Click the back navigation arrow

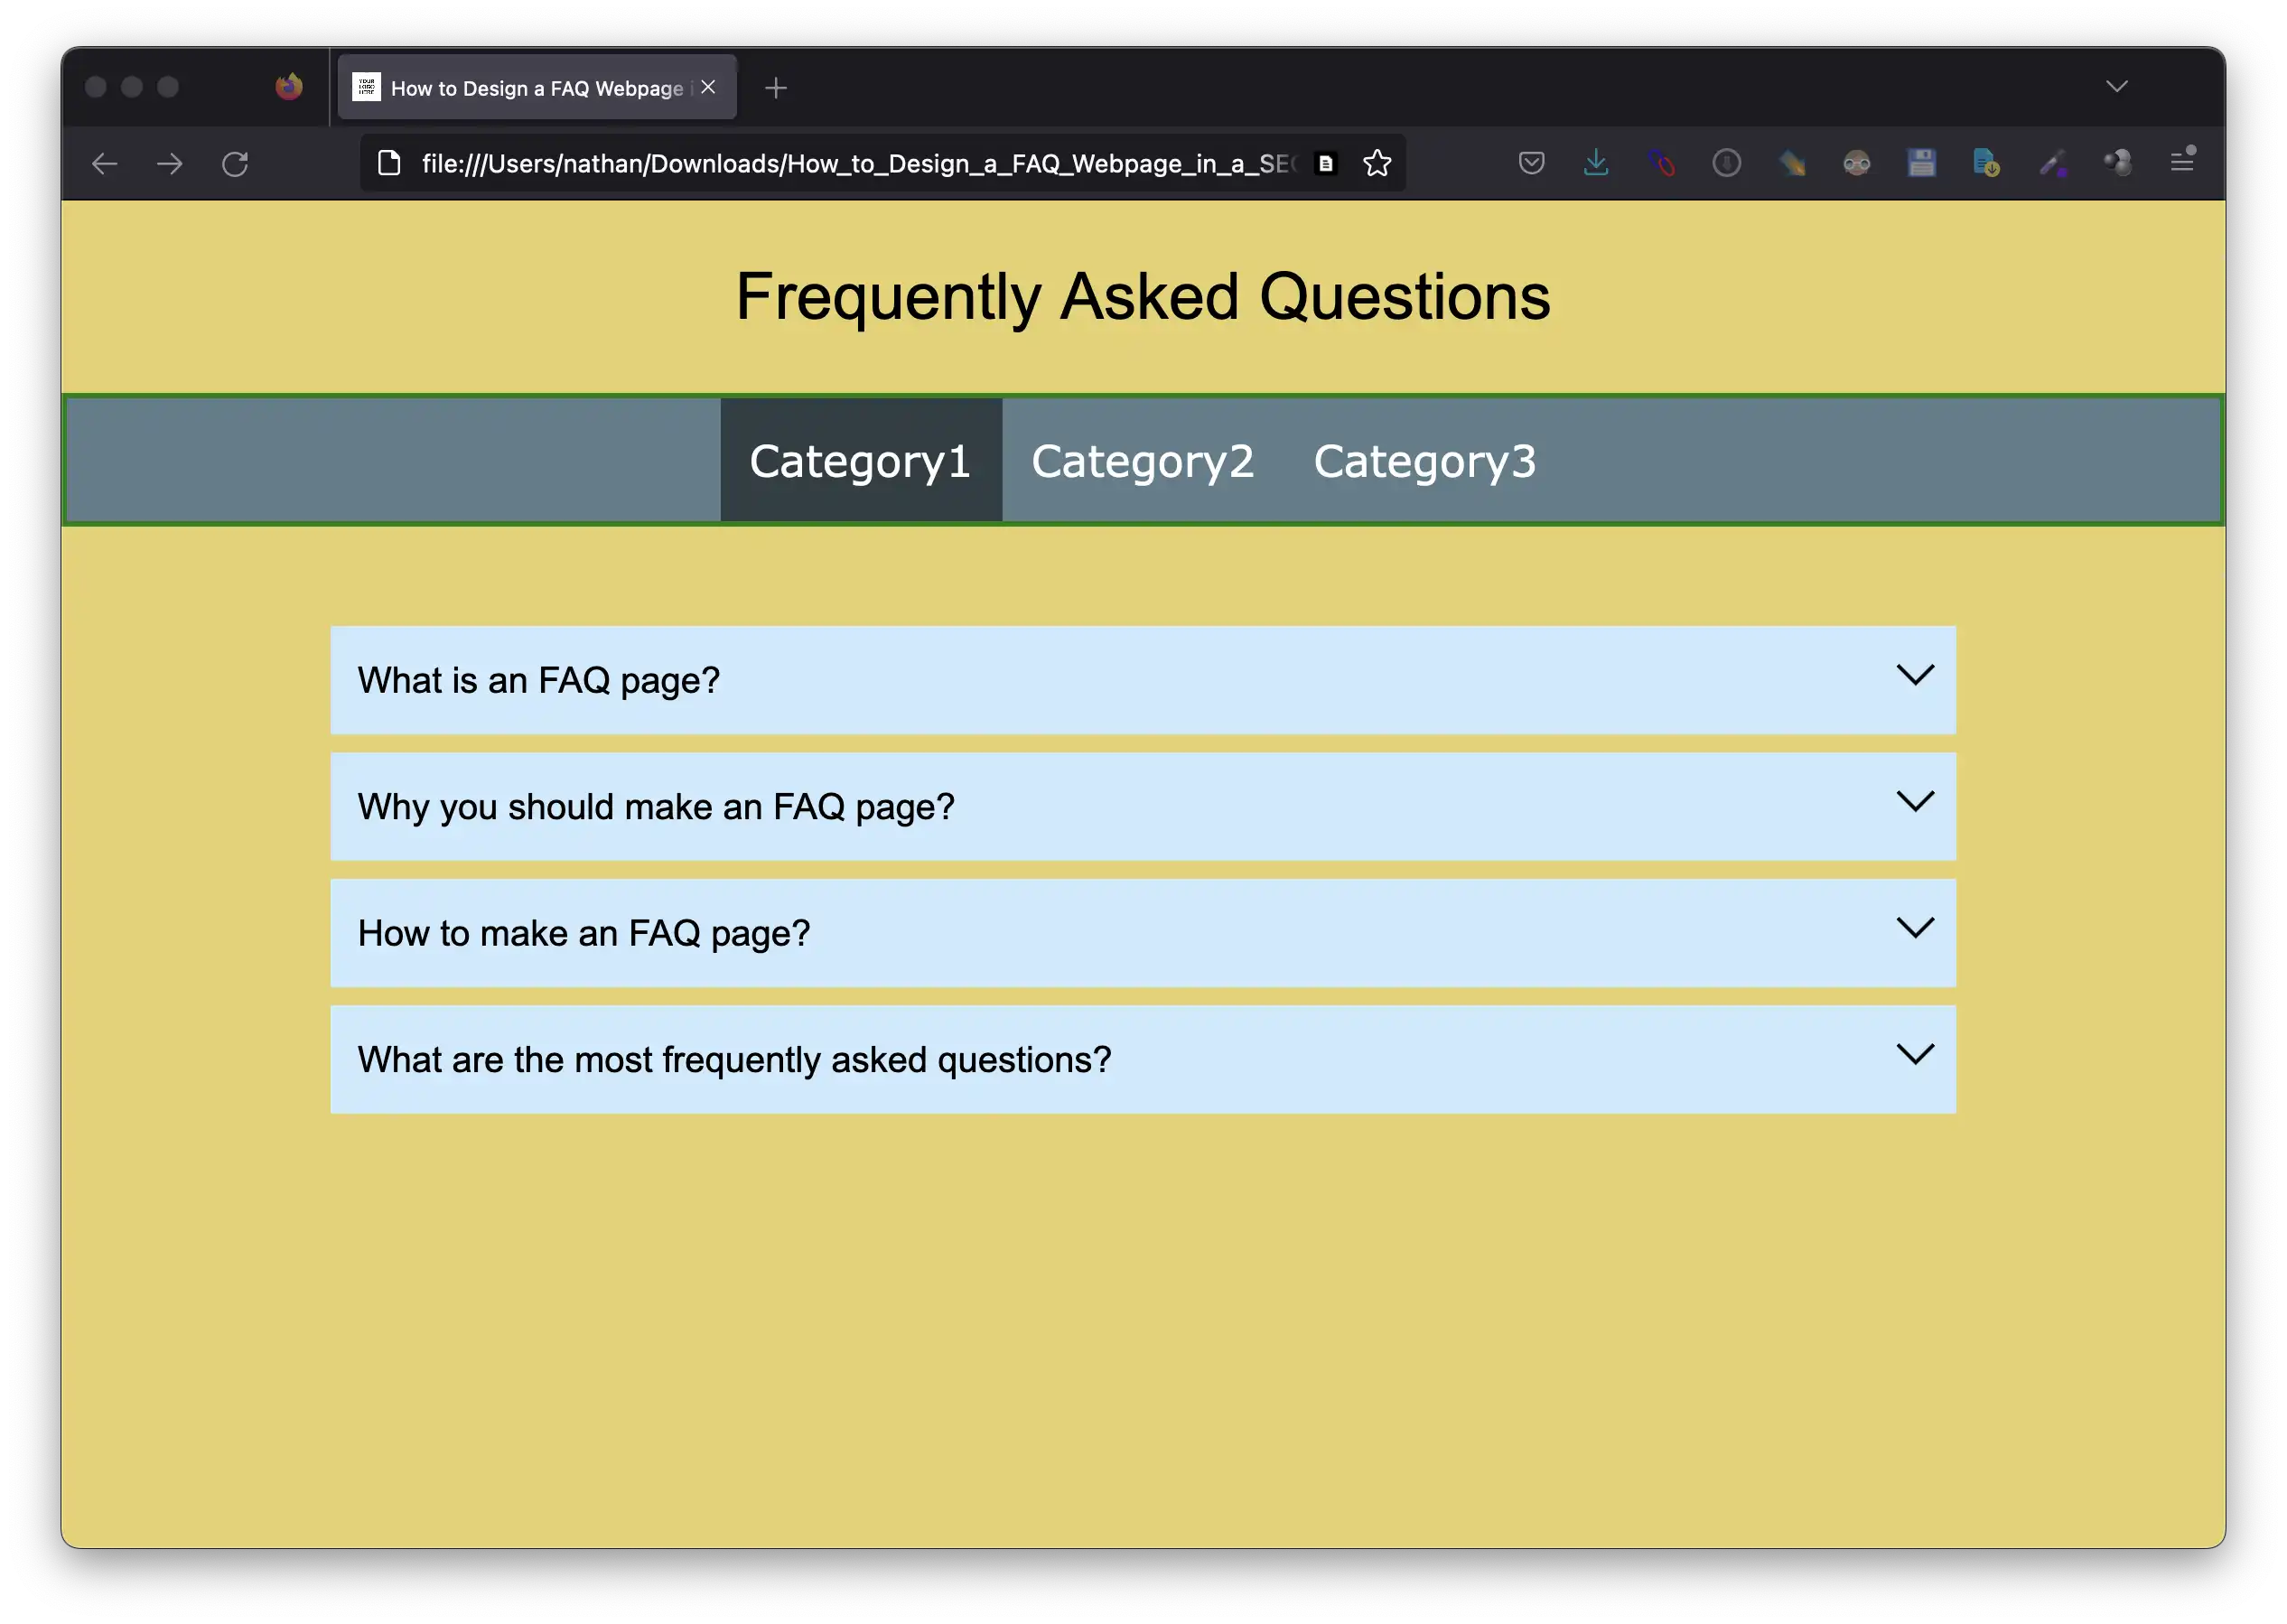point(104,163)
